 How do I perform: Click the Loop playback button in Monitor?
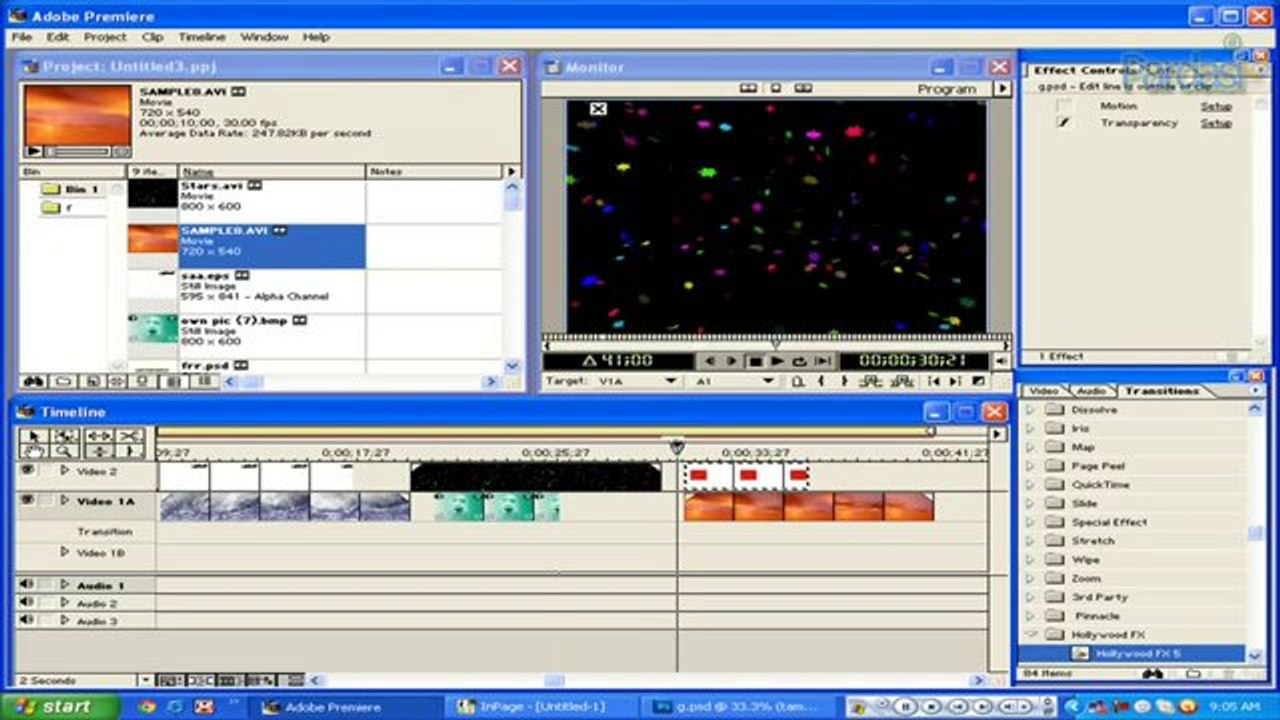click(x=799, y=361)
